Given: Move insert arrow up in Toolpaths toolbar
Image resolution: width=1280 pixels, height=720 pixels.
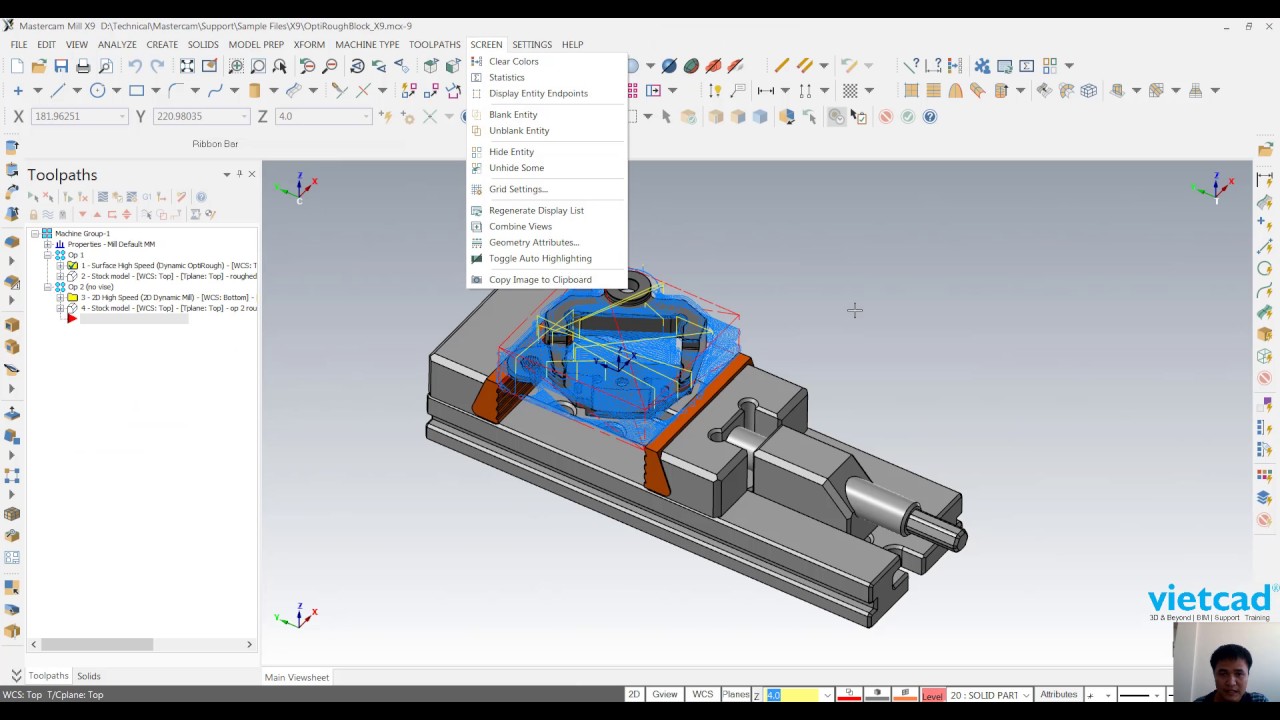Looking at the screenshot, I should point(97,214).
